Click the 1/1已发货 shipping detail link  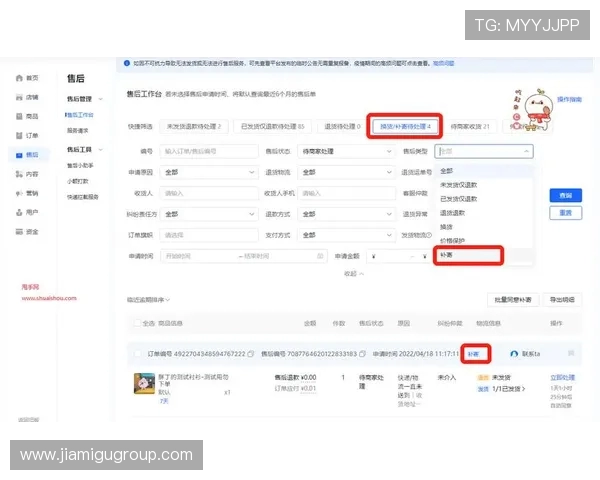(509, 389)
